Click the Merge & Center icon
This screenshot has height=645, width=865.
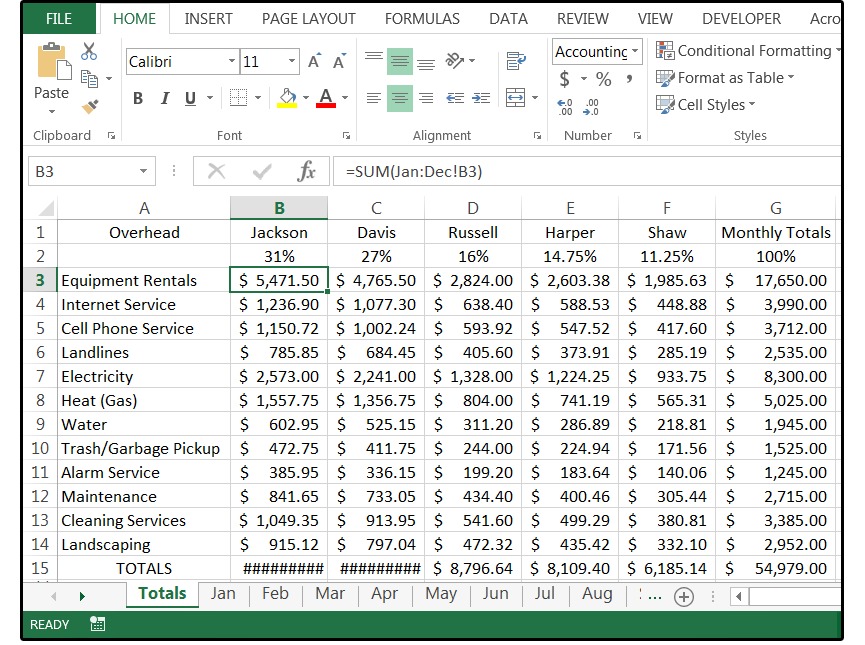tap(515, 98)
